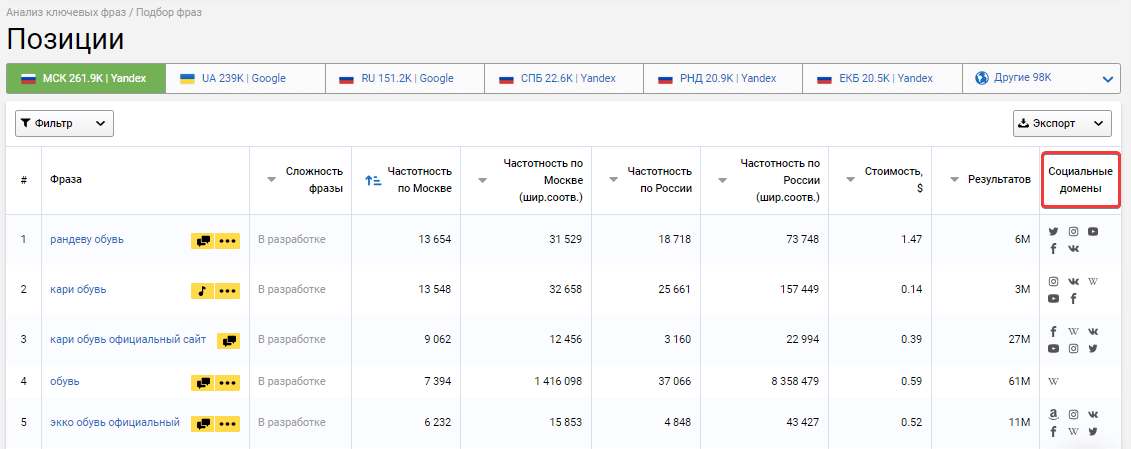Click the value 1 416 098
The image size is (1131, 449).
[x=558, y=381]
